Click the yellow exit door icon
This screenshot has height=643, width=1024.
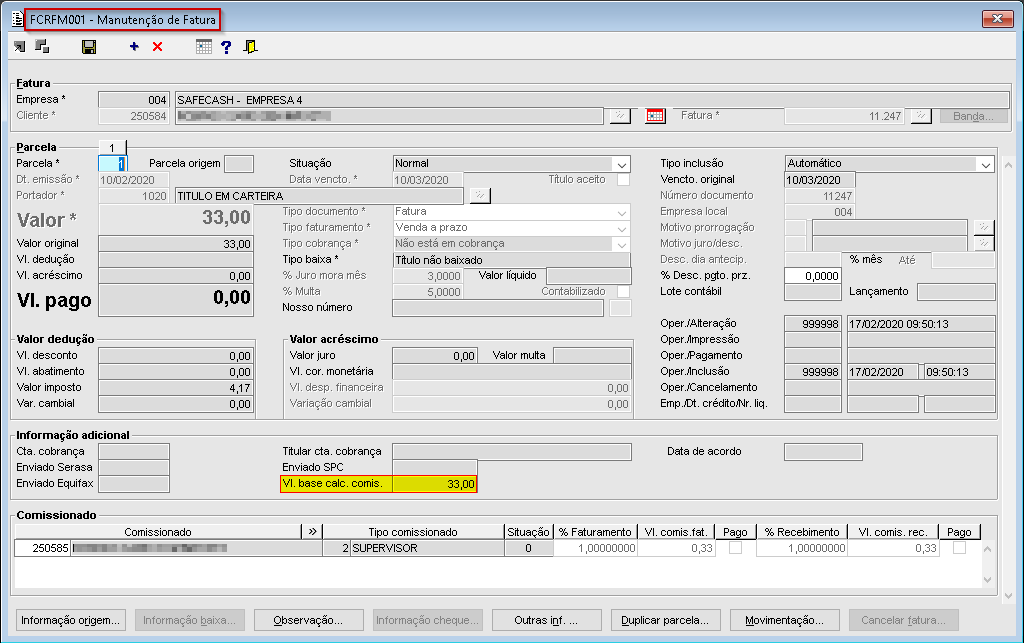tap(250, 47)
